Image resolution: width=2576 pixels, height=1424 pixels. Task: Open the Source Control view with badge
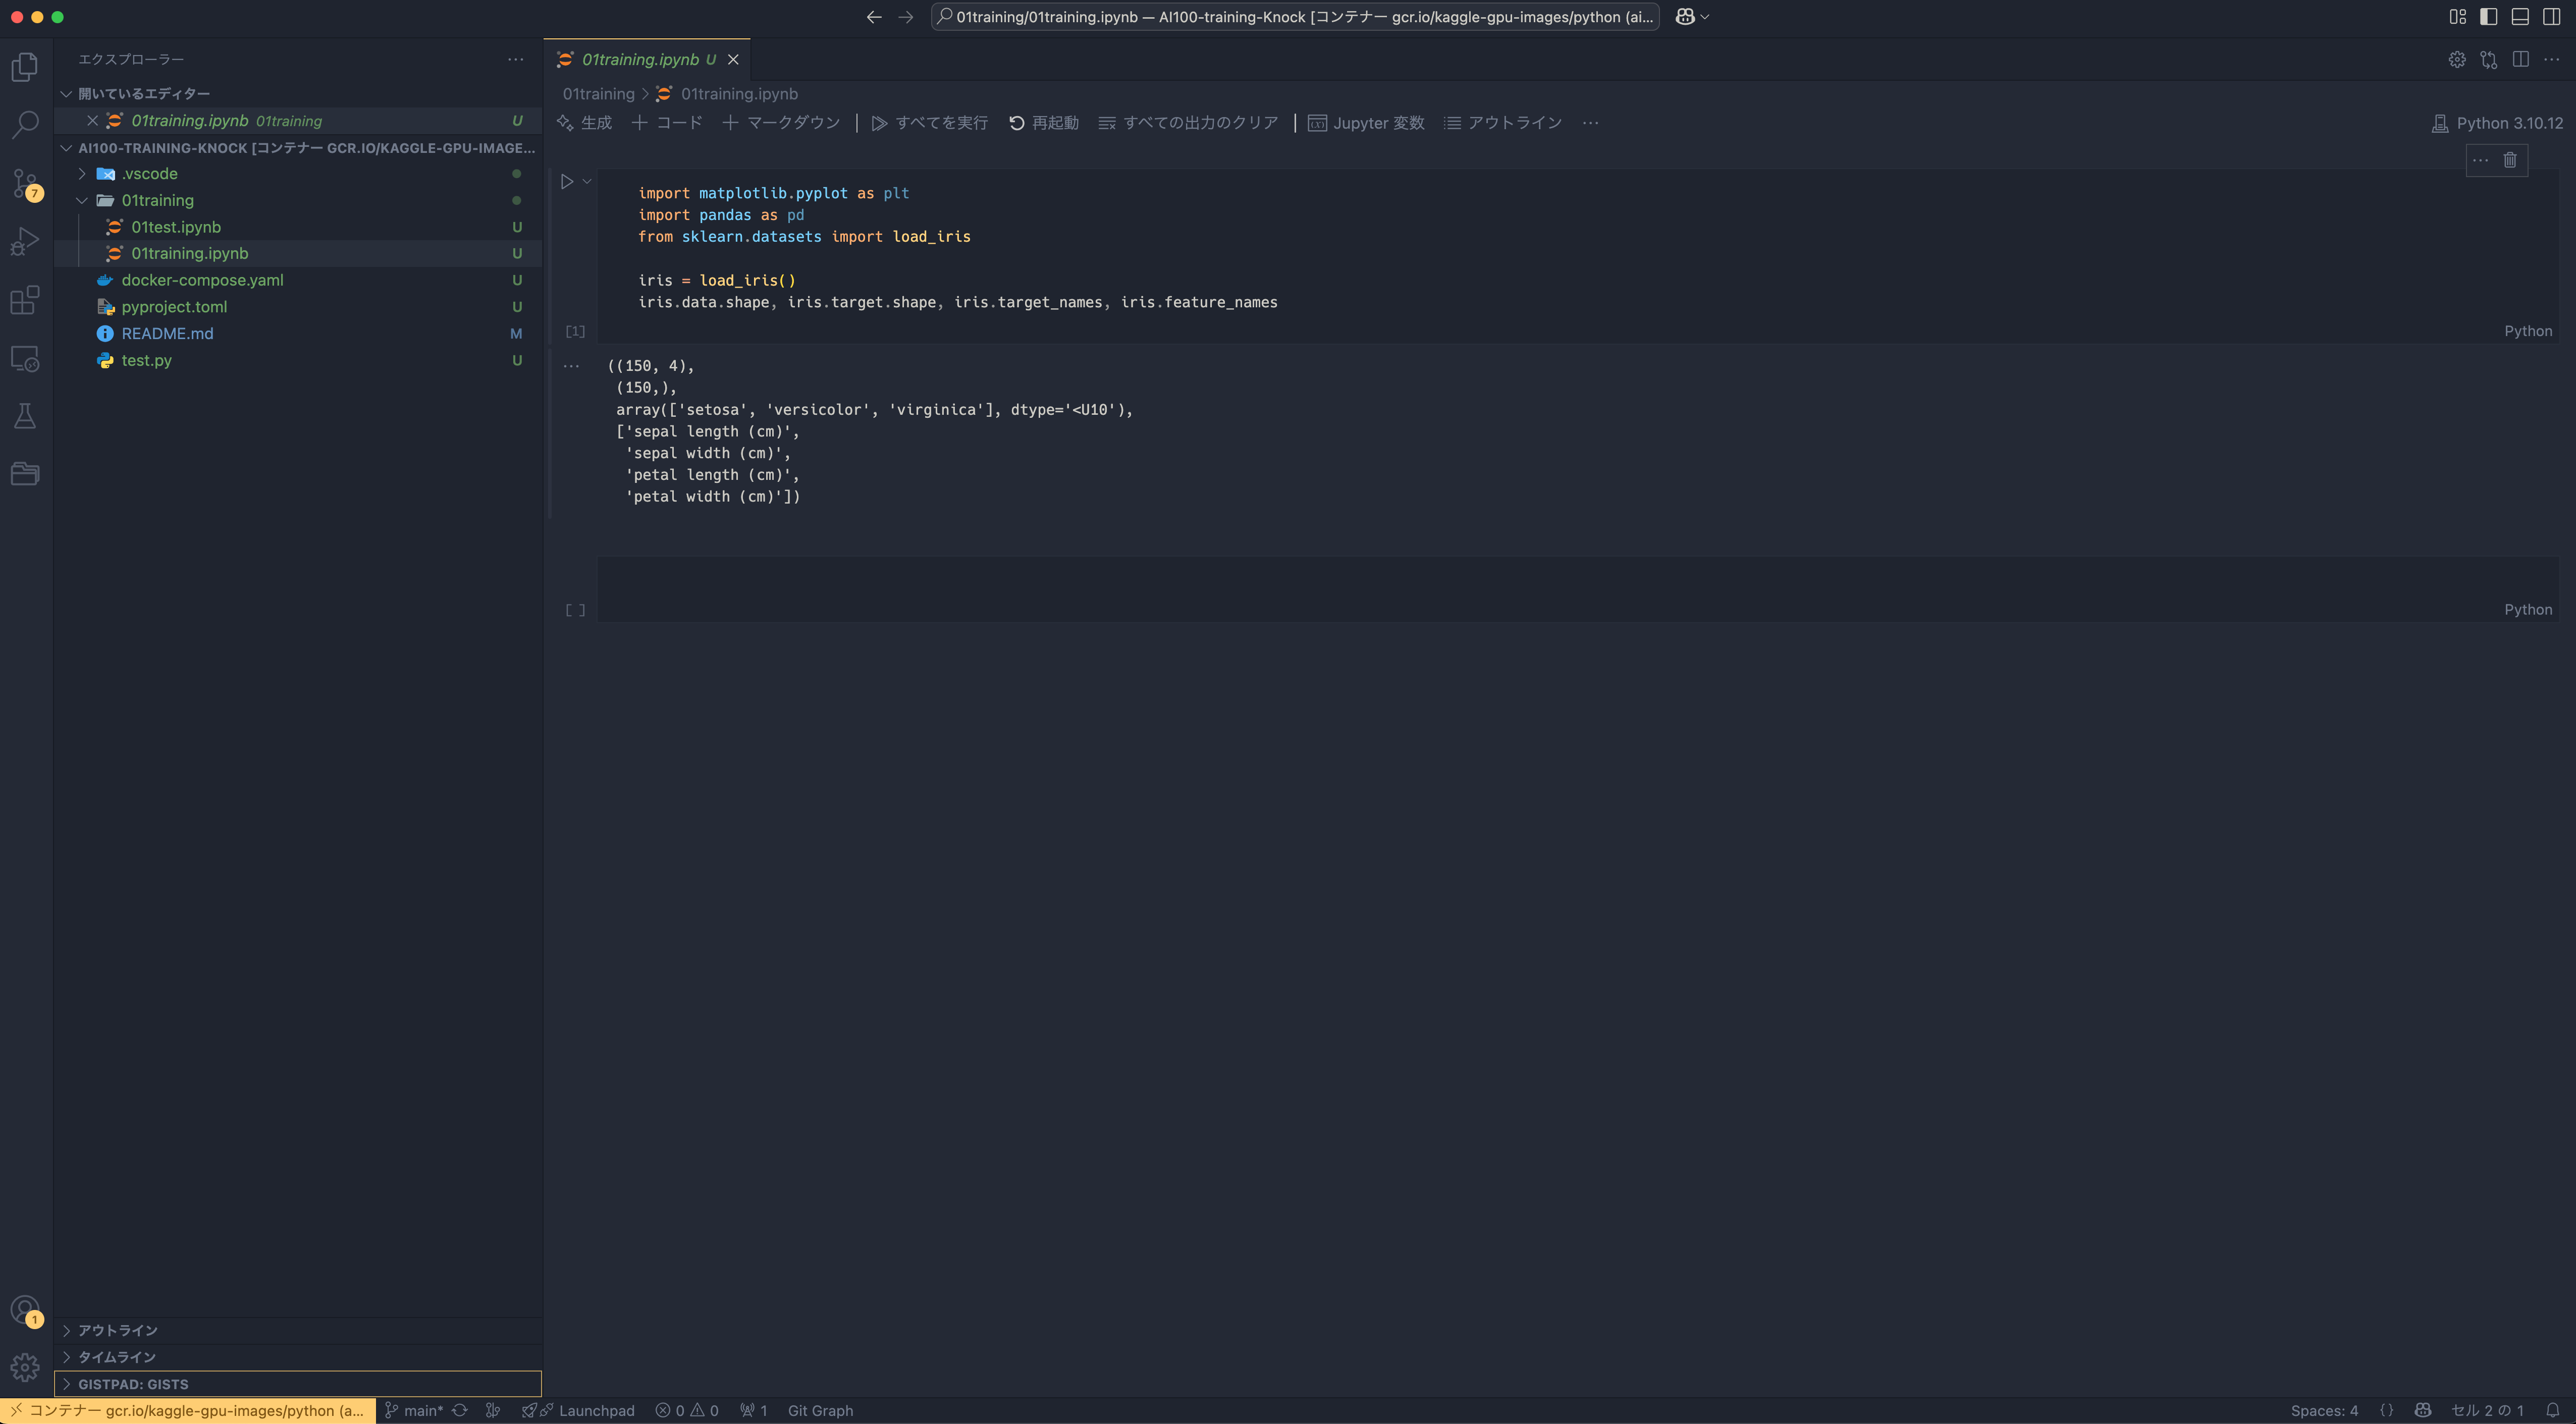coord(25,184)
